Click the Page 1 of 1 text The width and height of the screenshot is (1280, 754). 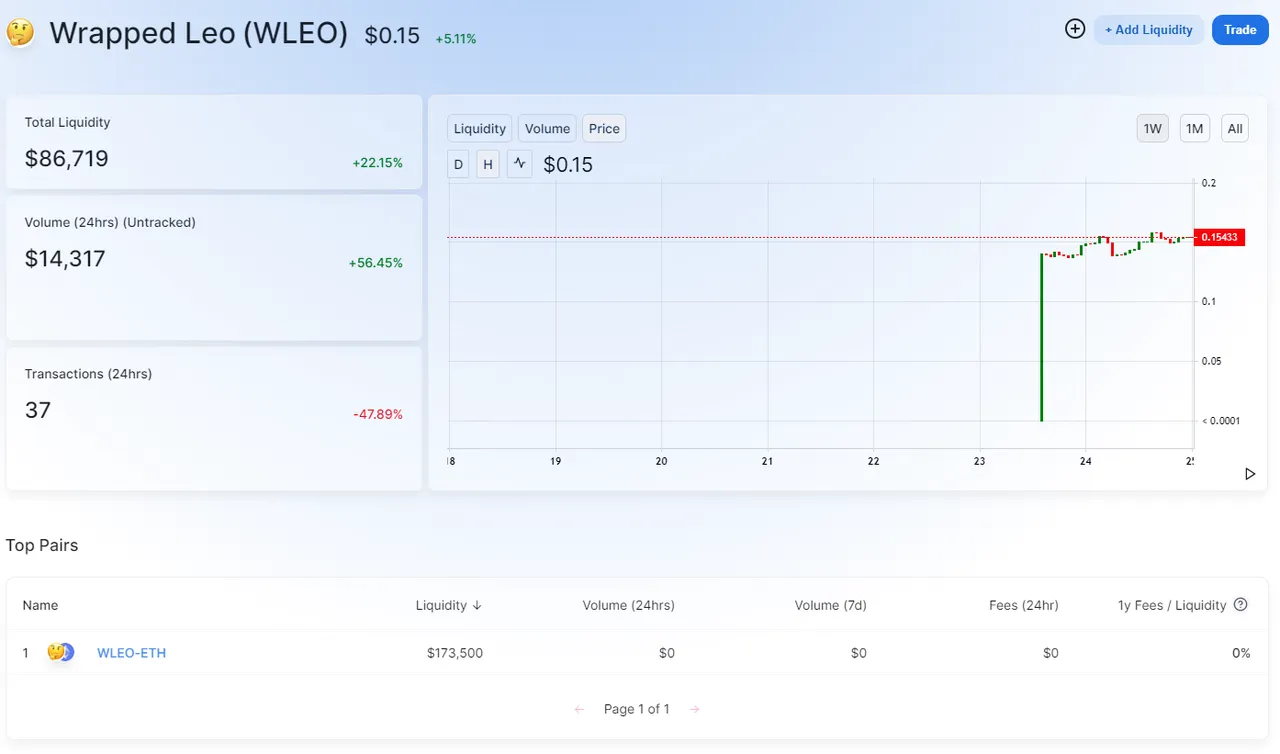click(x=637, y=709)
